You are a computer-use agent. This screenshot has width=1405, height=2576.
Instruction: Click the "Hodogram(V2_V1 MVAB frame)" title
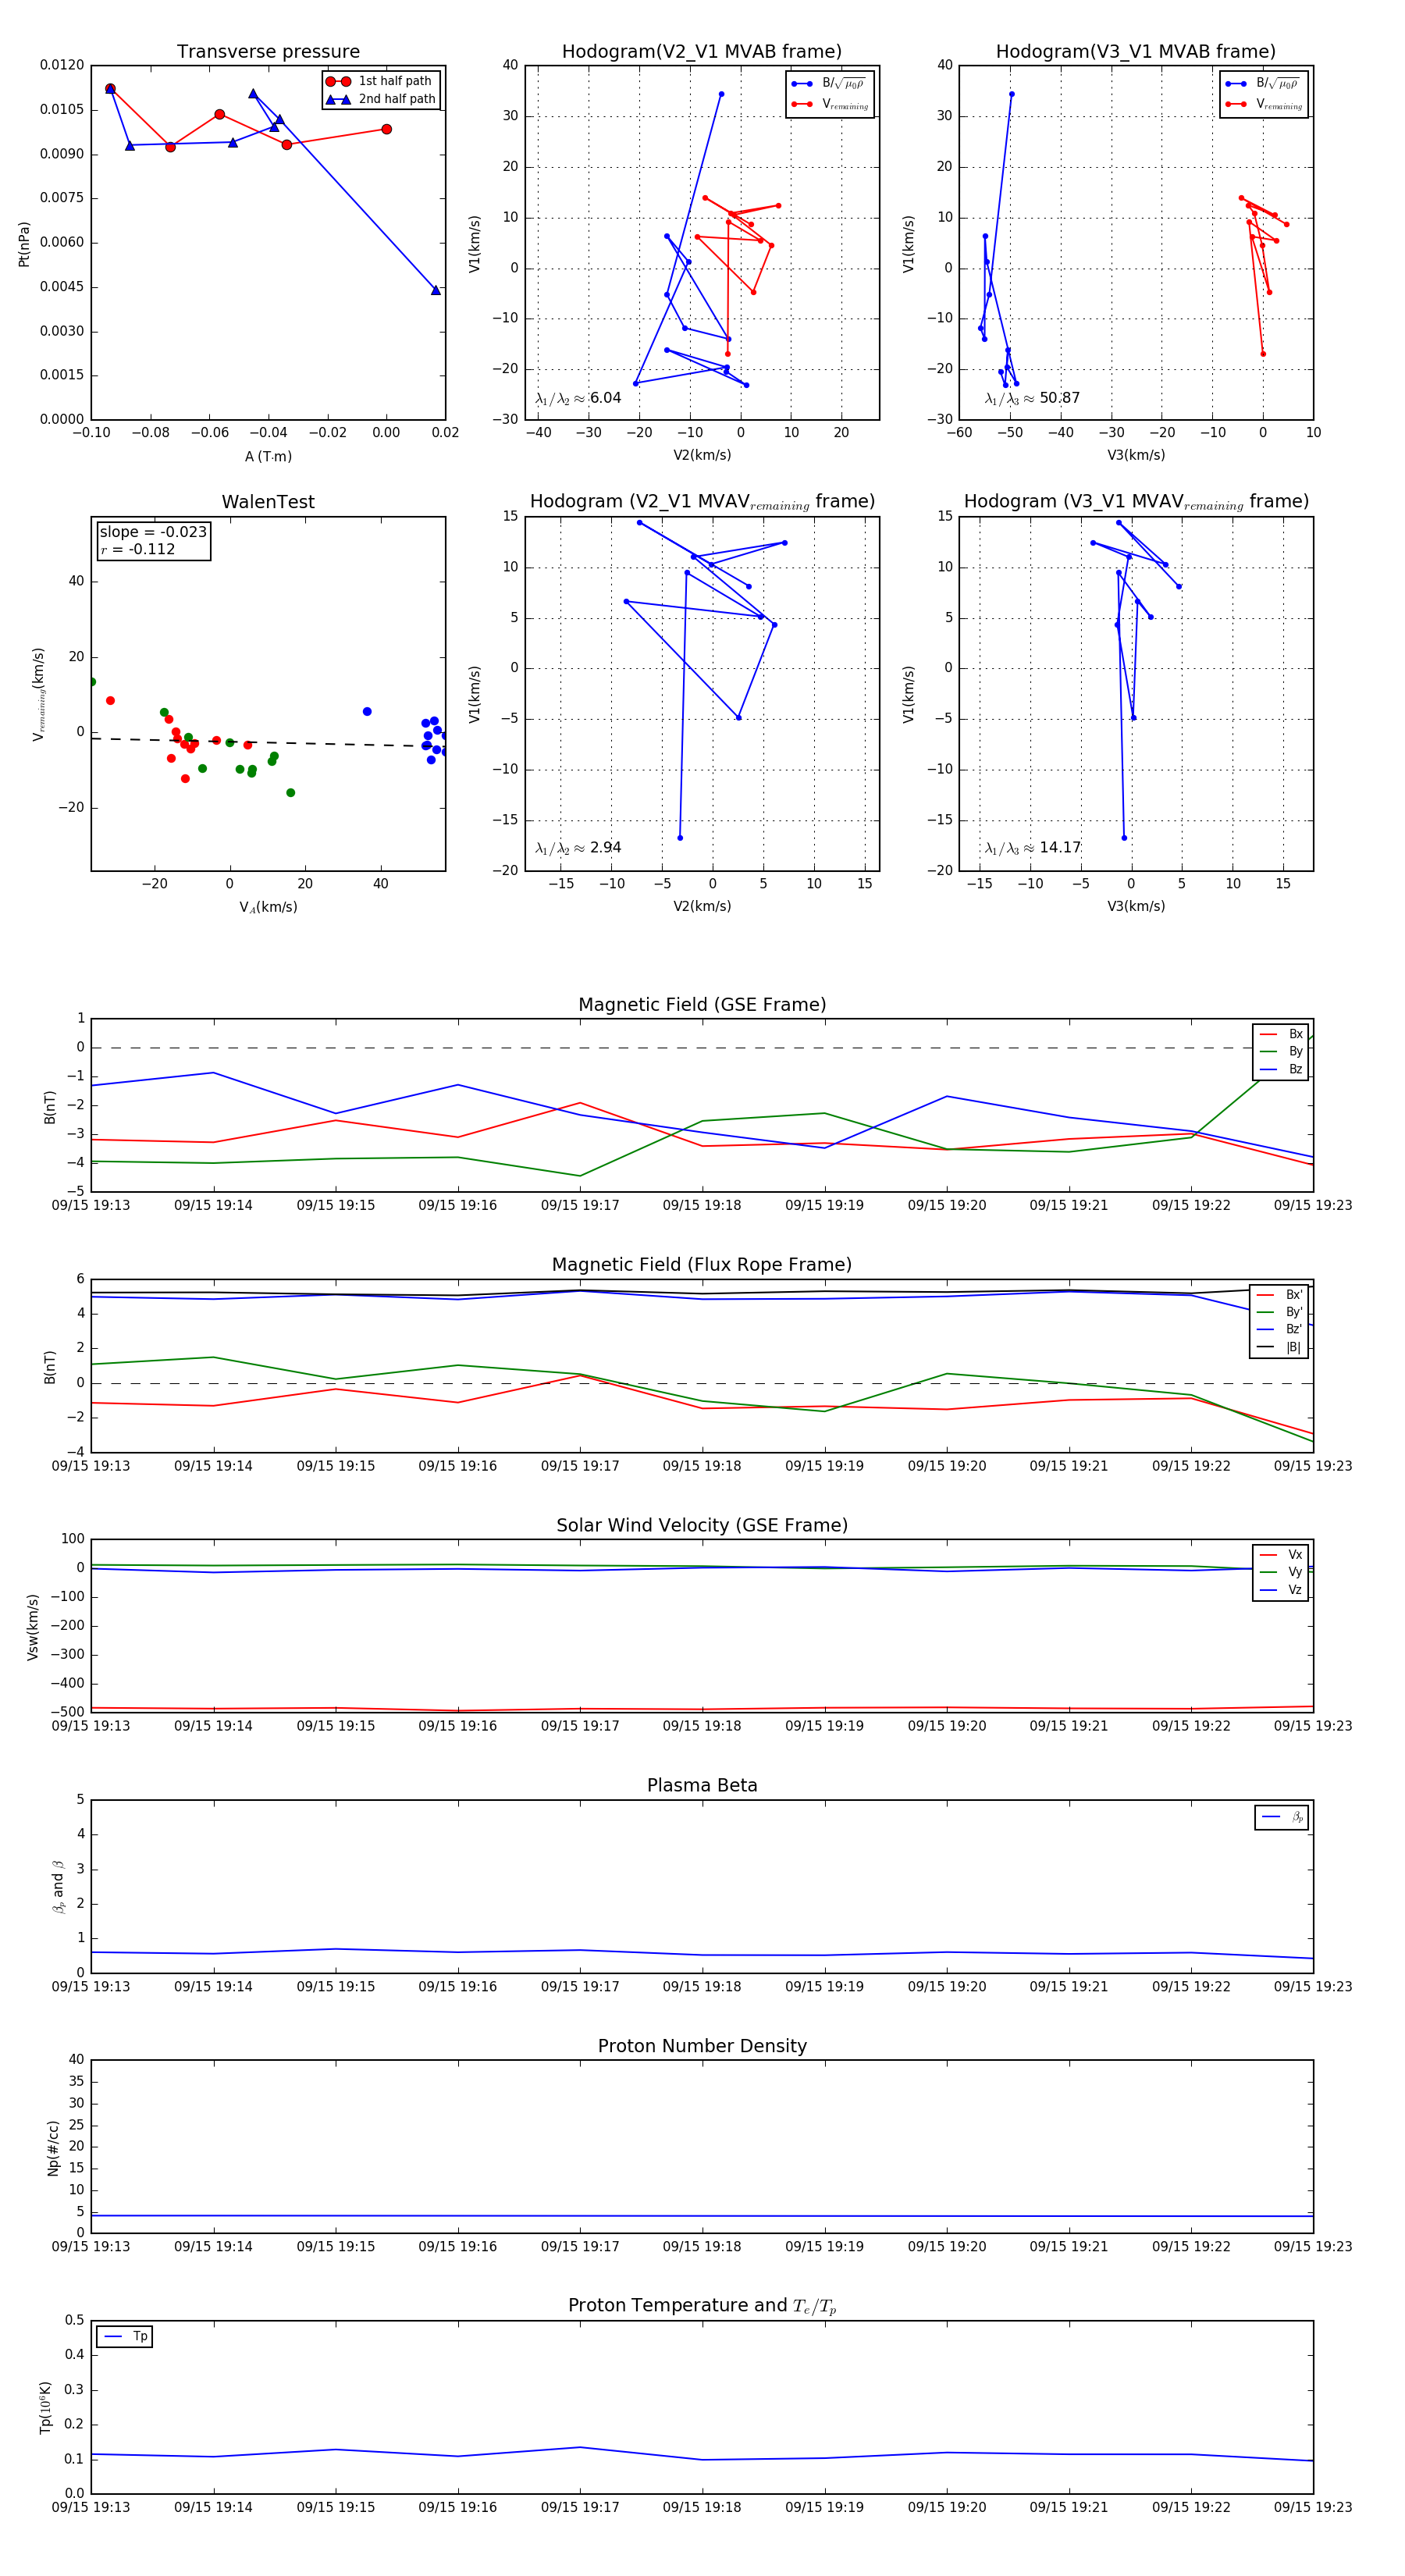[x=702, y=52]
